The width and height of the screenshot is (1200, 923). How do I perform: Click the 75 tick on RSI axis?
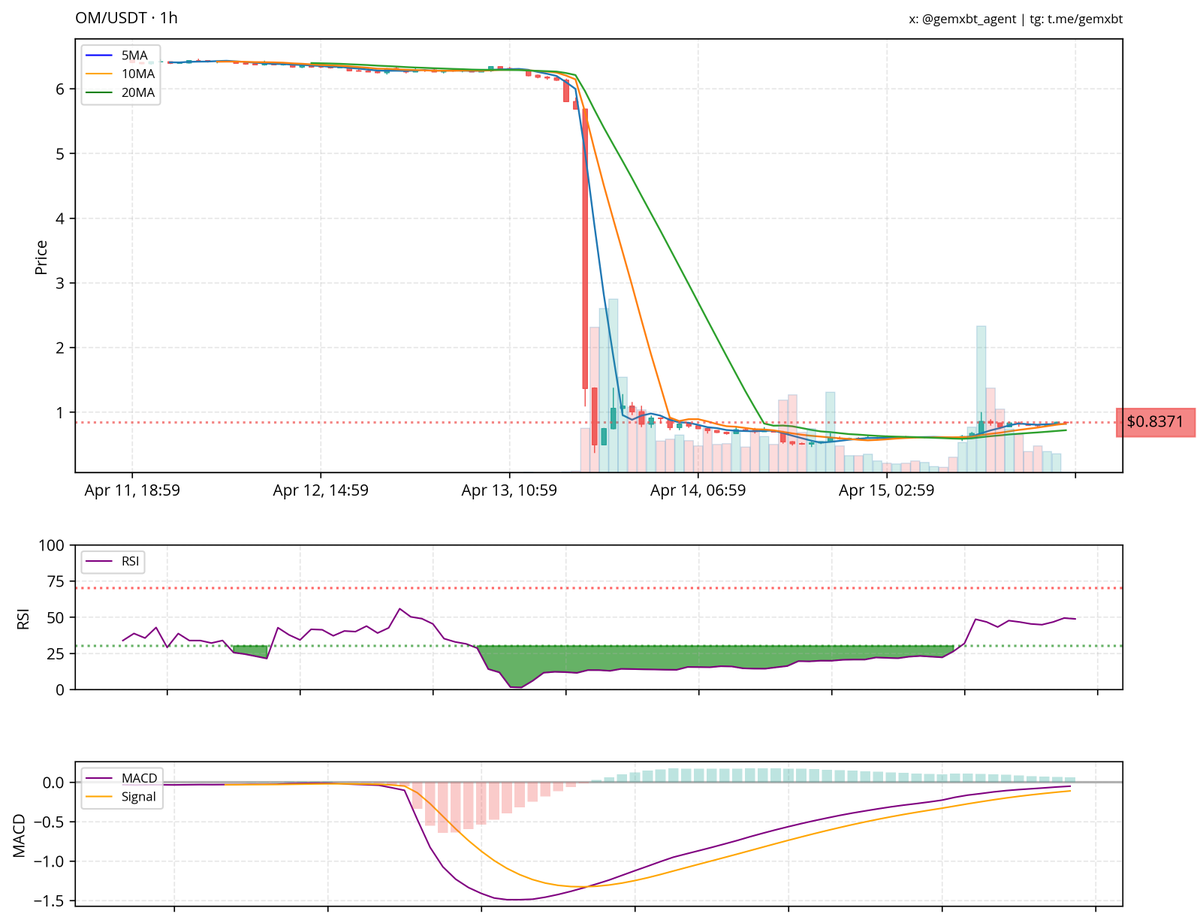pyautogui.click(x=57, y=582)
